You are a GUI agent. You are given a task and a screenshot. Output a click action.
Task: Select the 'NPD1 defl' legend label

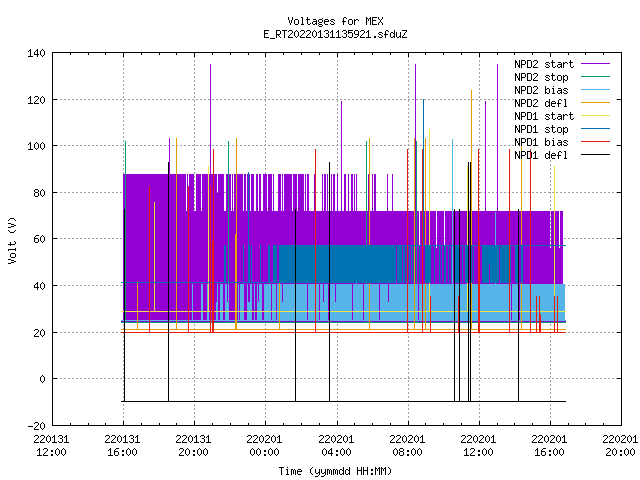point(541,156)
